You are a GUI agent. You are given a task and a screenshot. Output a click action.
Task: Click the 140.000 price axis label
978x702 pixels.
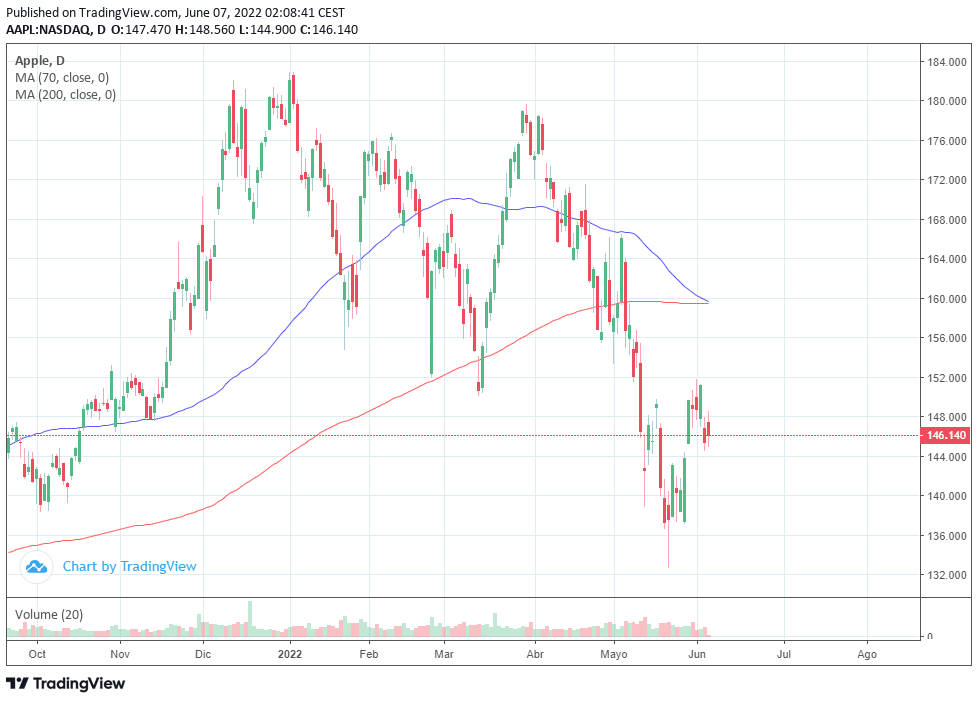(947, 496)
